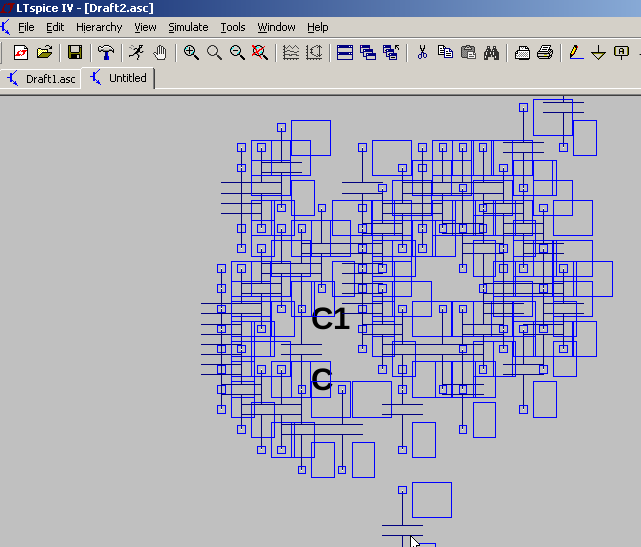Zoom to fit with crossed magnifier icon
The image size is (641, 547).
pos(260,53)
